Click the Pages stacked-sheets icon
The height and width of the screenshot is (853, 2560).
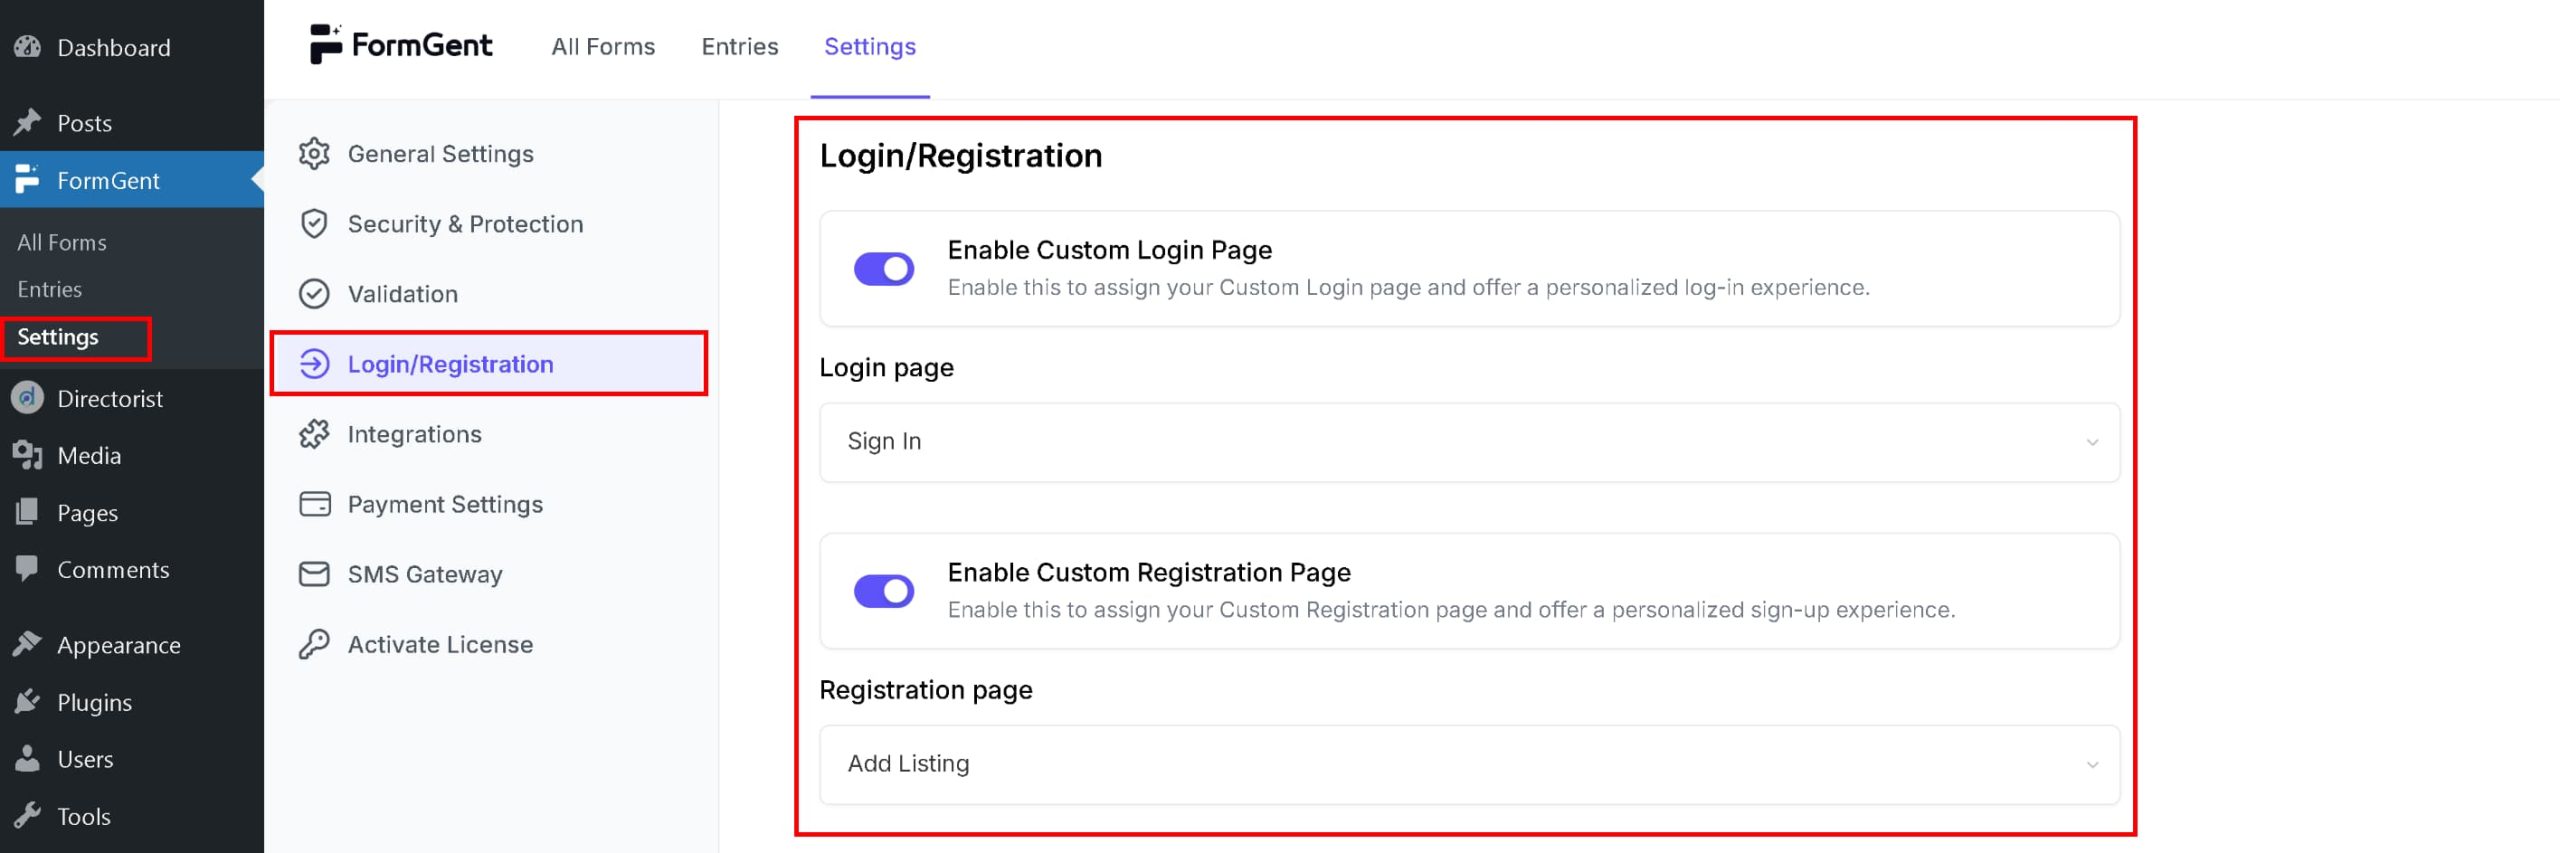28,512
